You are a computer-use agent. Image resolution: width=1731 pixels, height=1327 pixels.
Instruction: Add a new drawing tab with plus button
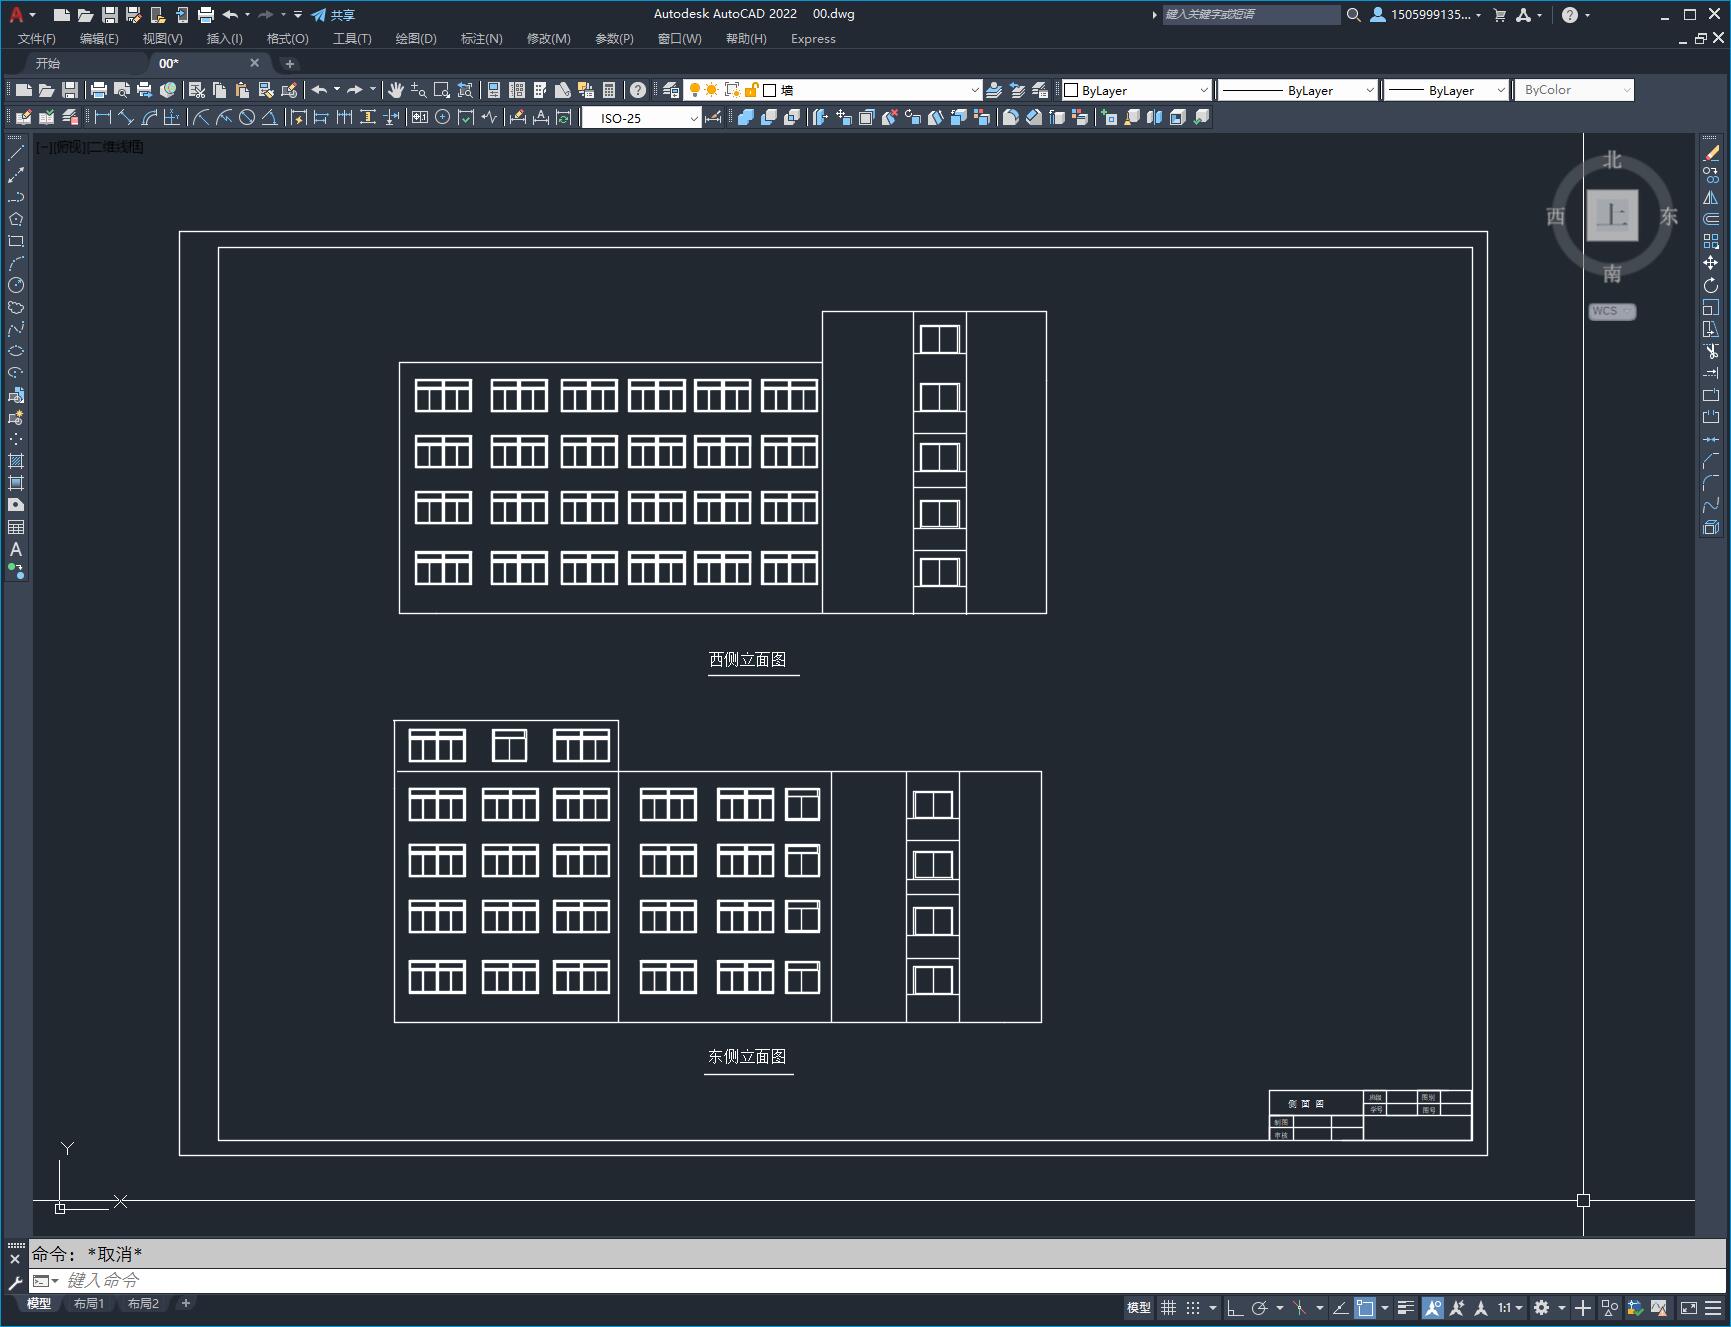click(290, 63)
